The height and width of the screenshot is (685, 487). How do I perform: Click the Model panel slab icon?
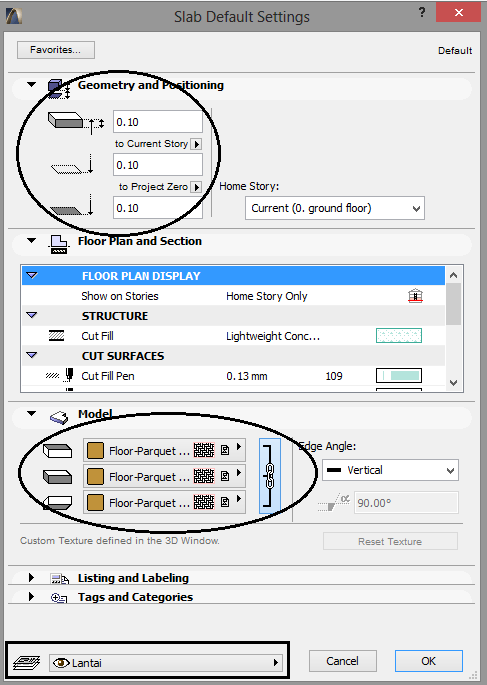[59, 418]
